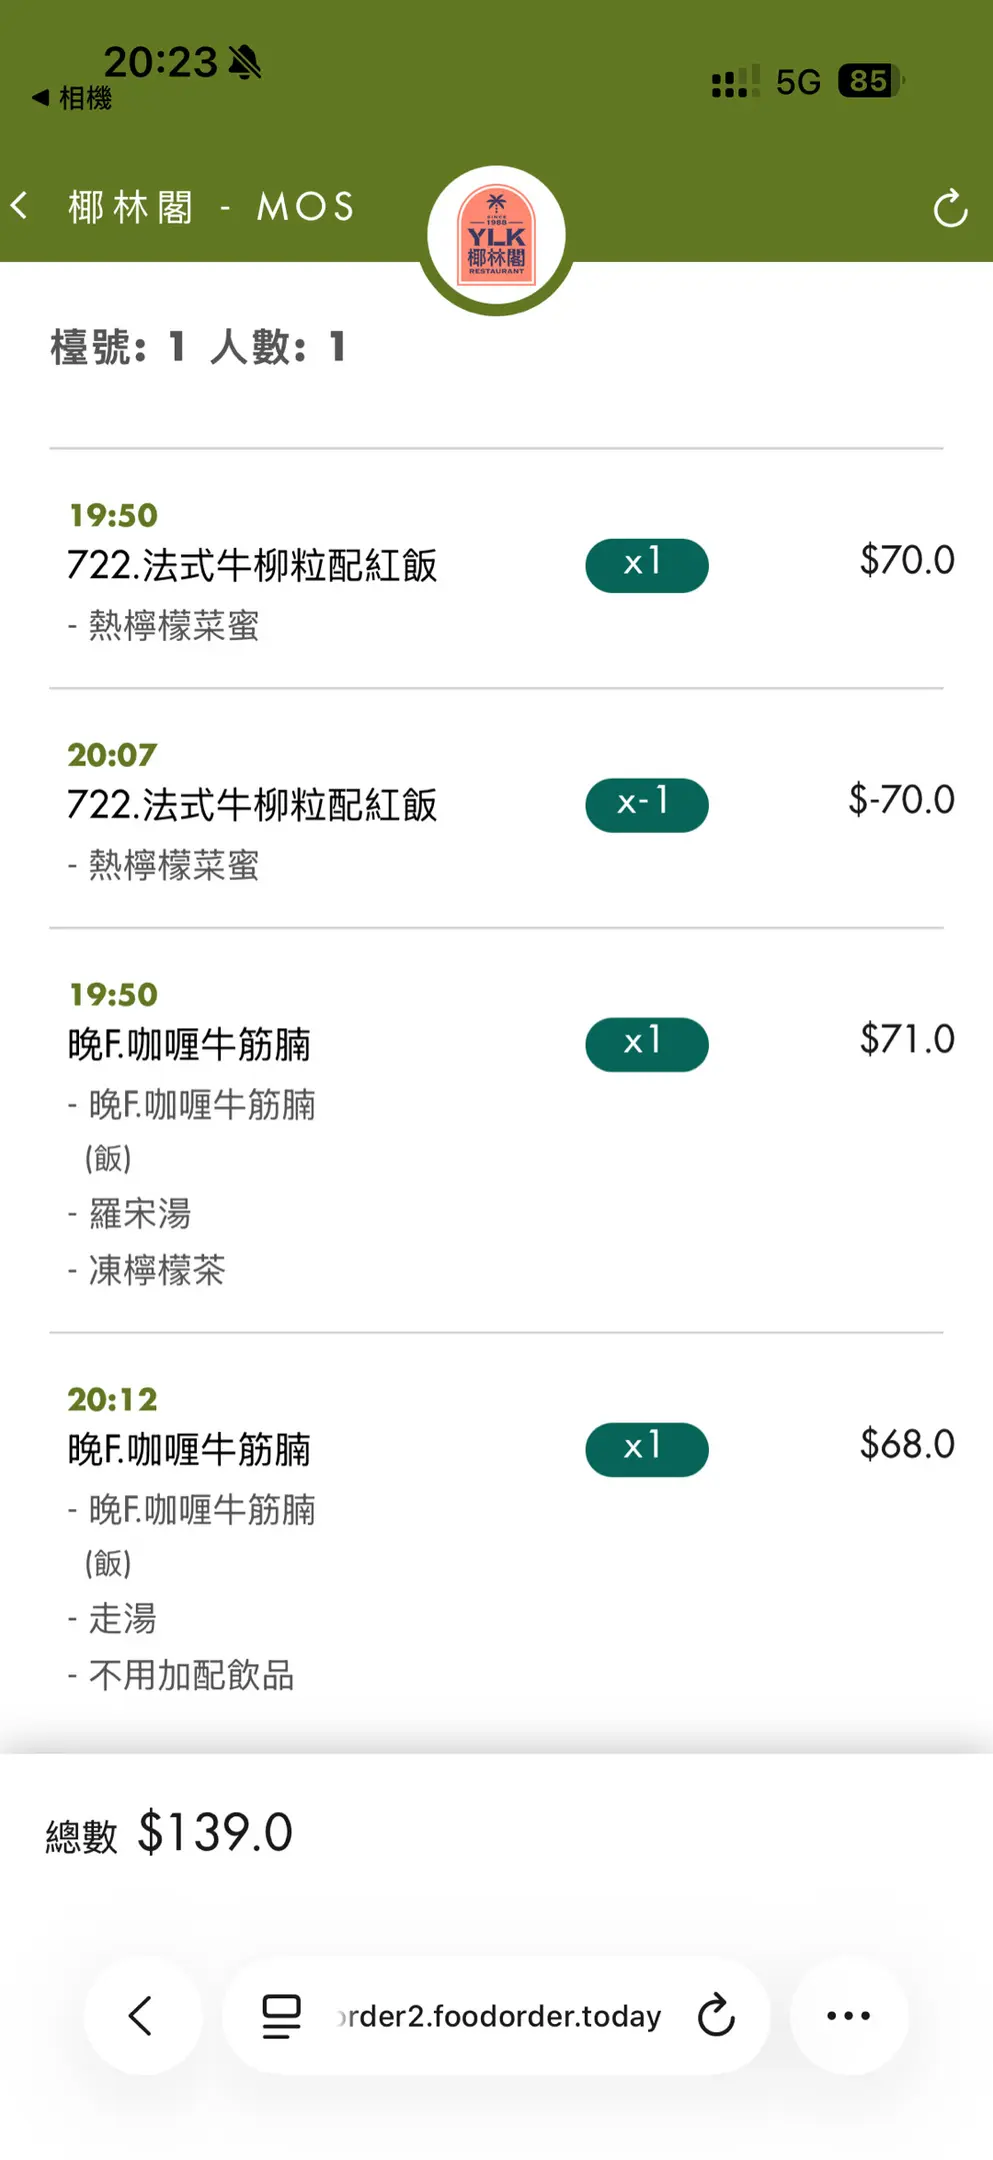
Task: Open the browser three-dots more menu
Action: (848, 2015)
